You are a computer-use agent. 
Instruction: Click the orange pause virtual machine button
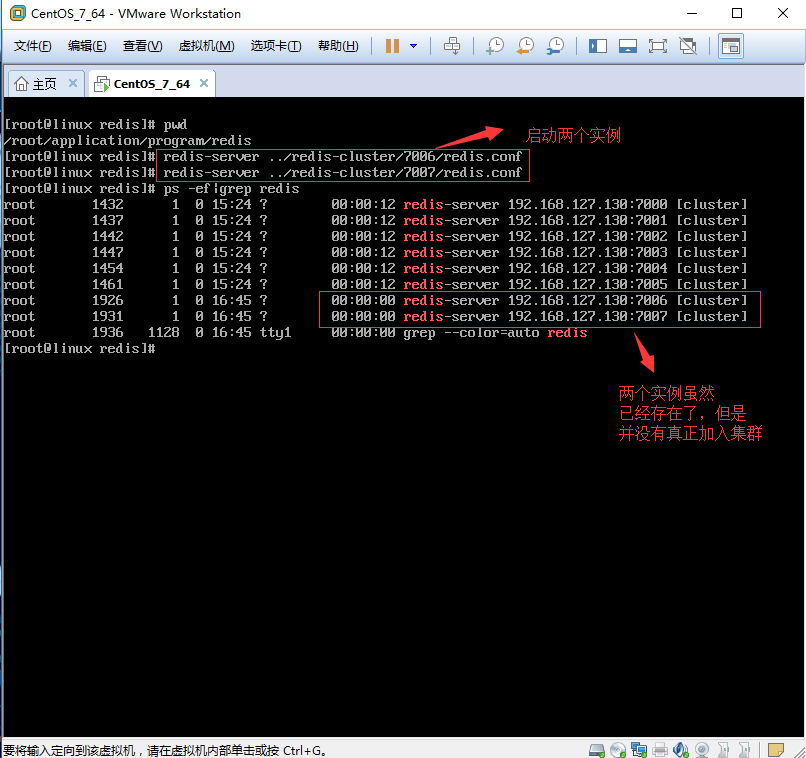point(392,46)
